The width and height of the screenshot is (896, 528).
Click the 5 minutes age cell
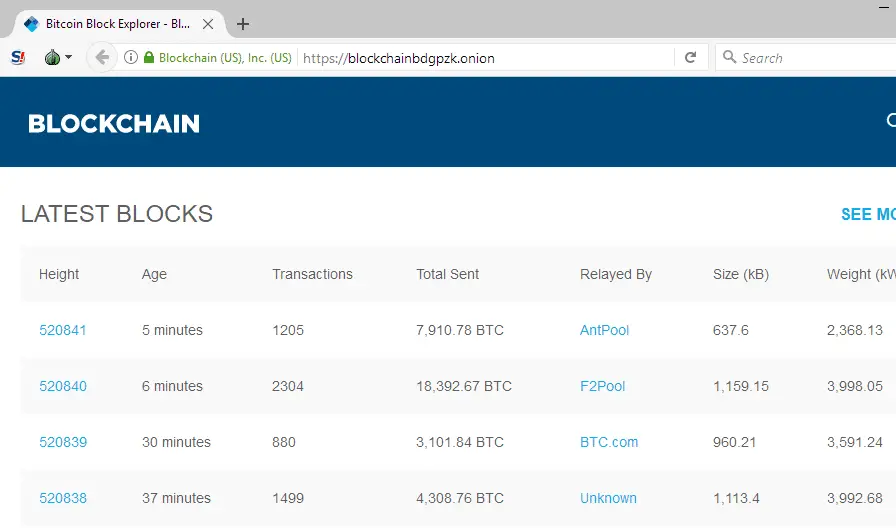(173, 330)
